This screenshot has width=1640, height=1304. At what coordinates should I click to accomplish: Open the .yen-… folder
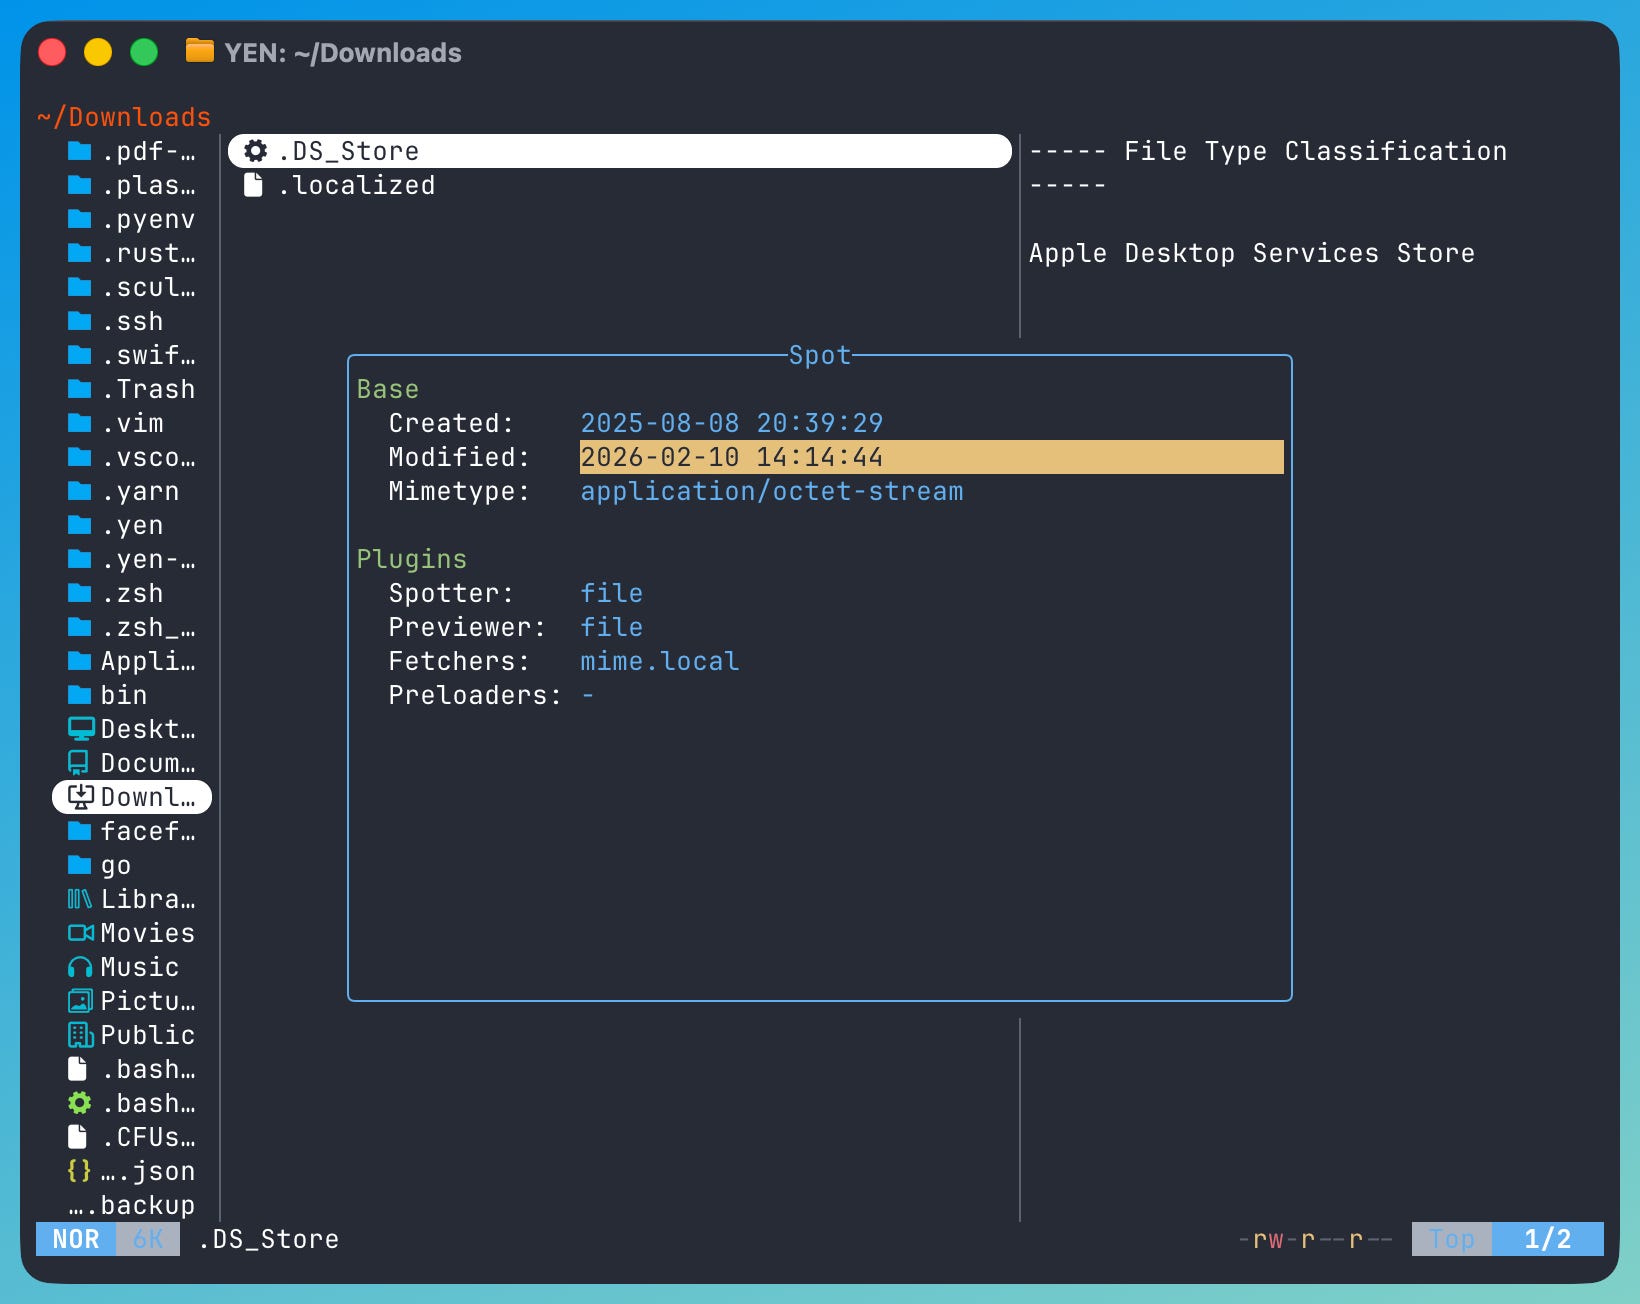[132, 559]
